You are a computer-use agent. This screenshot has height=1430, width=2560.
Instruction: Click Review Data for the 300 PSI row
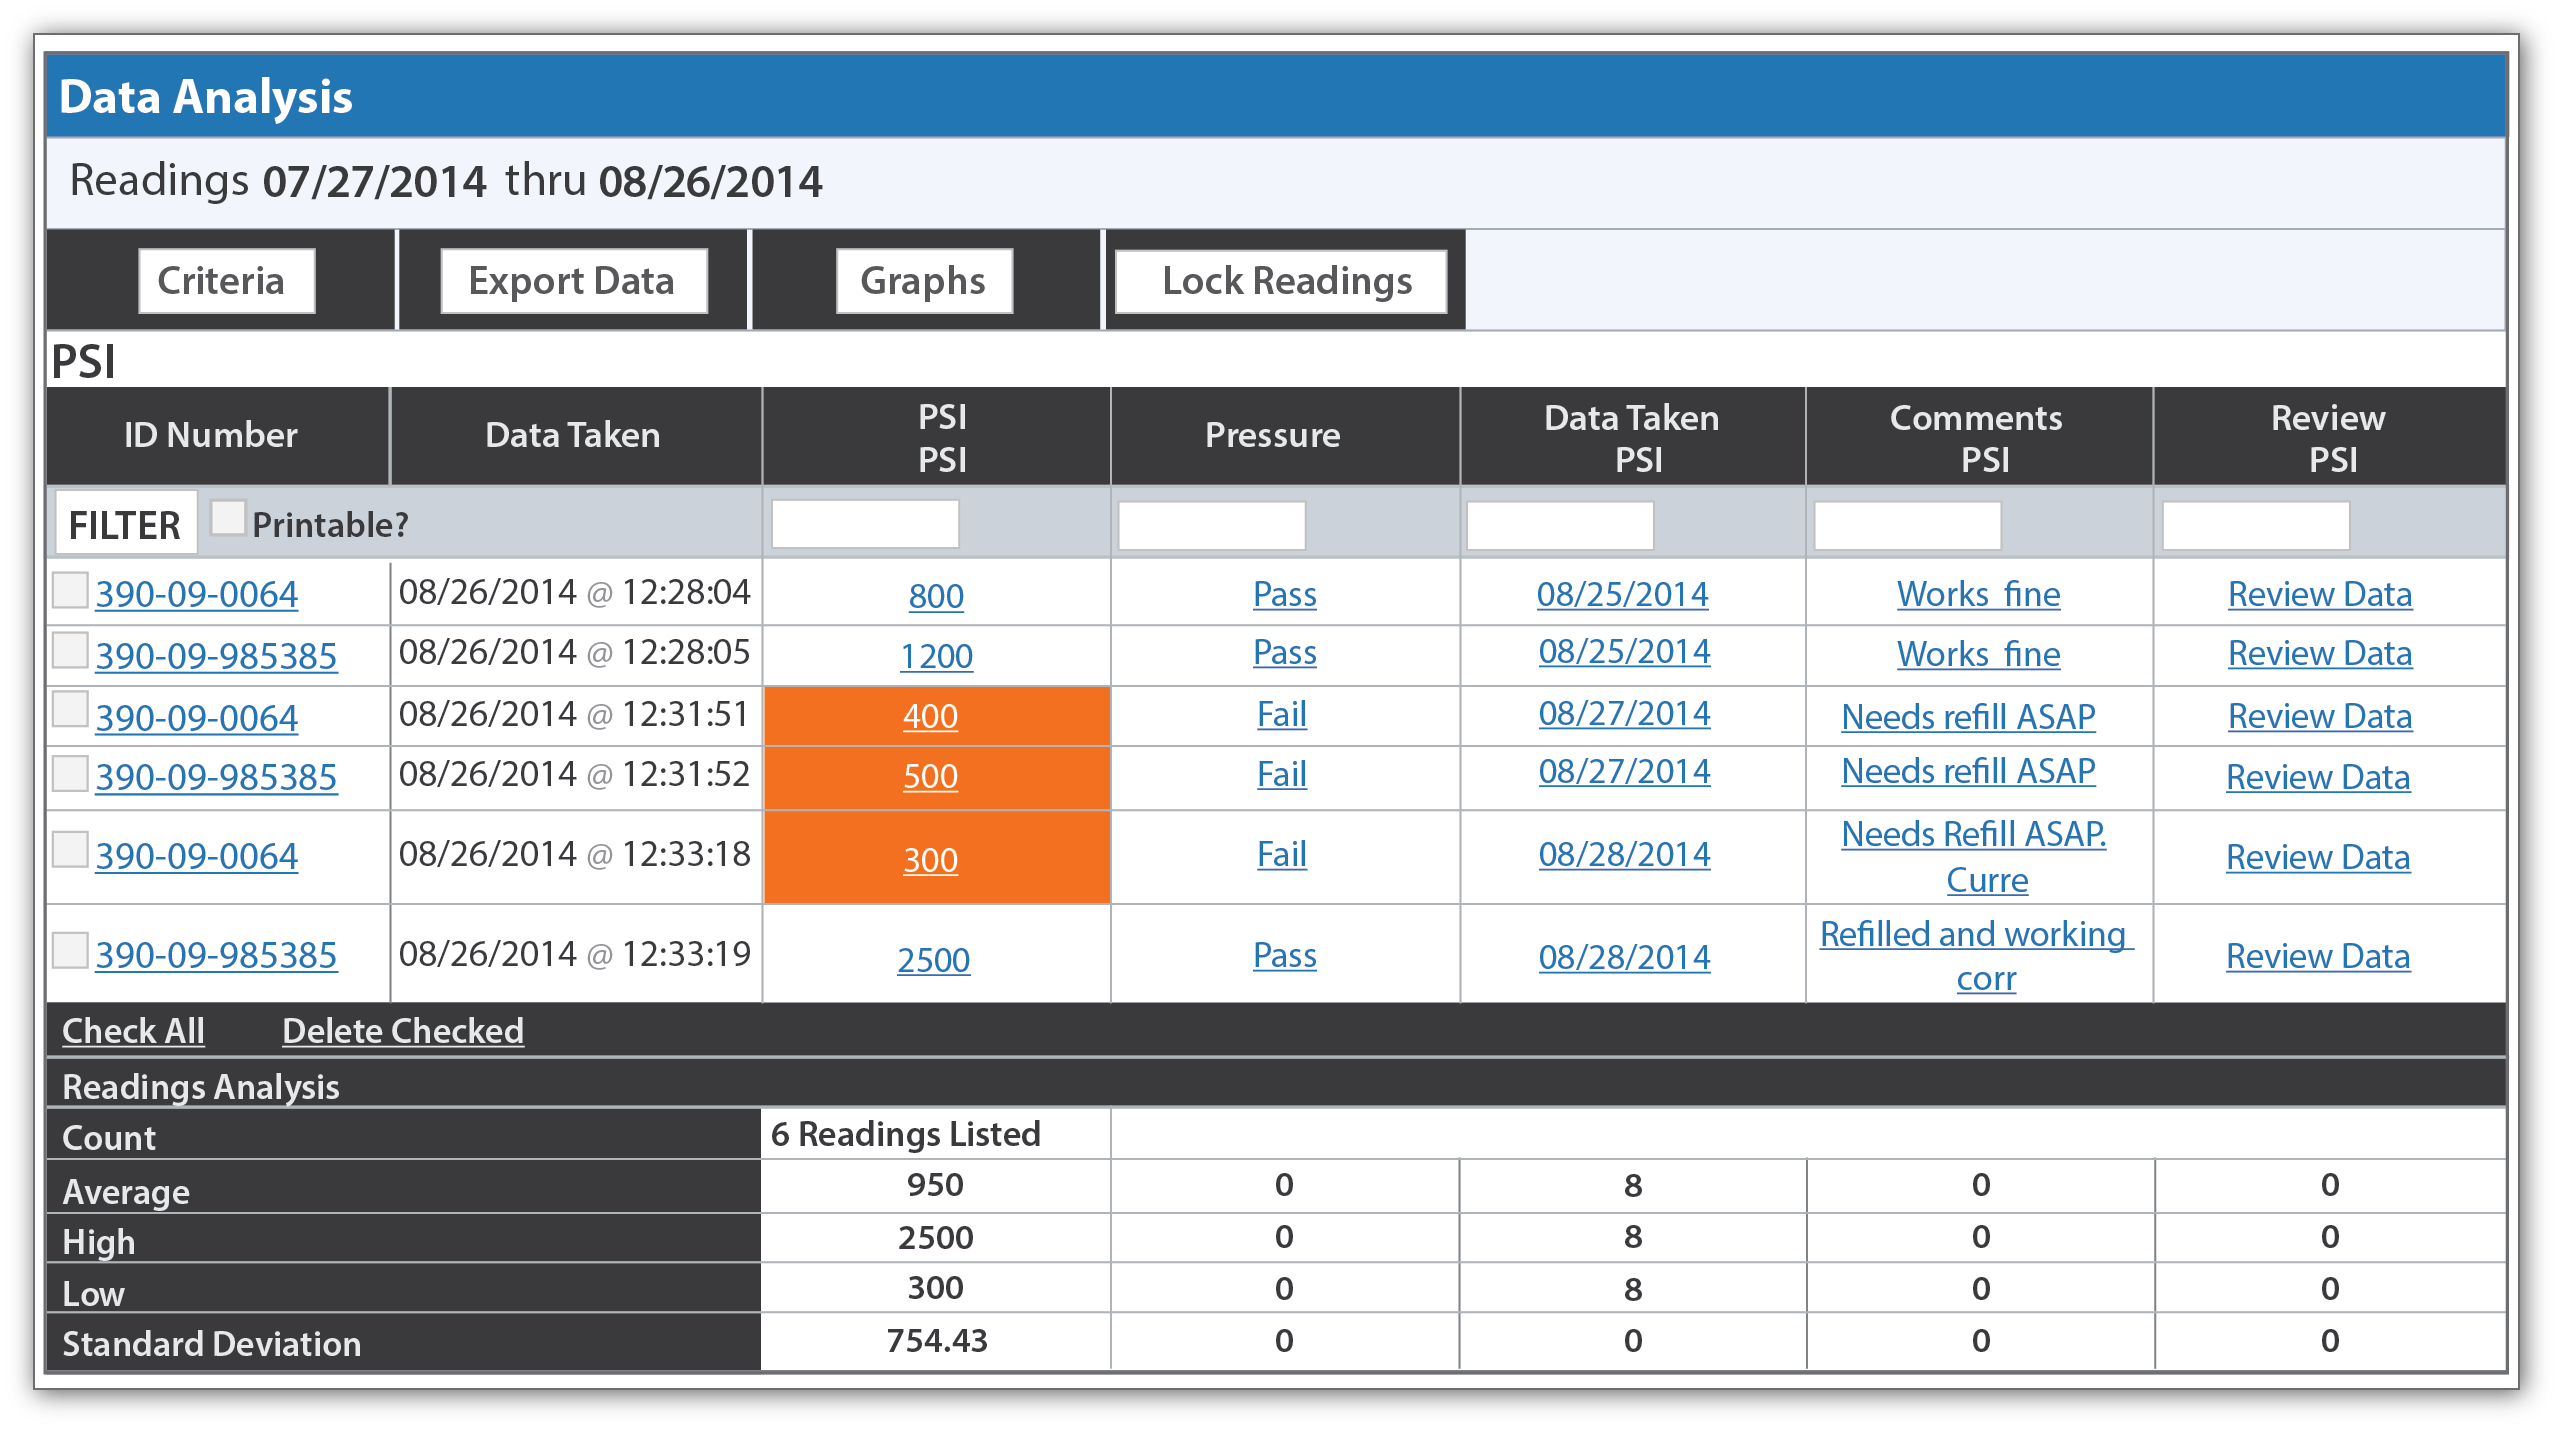2317,857
